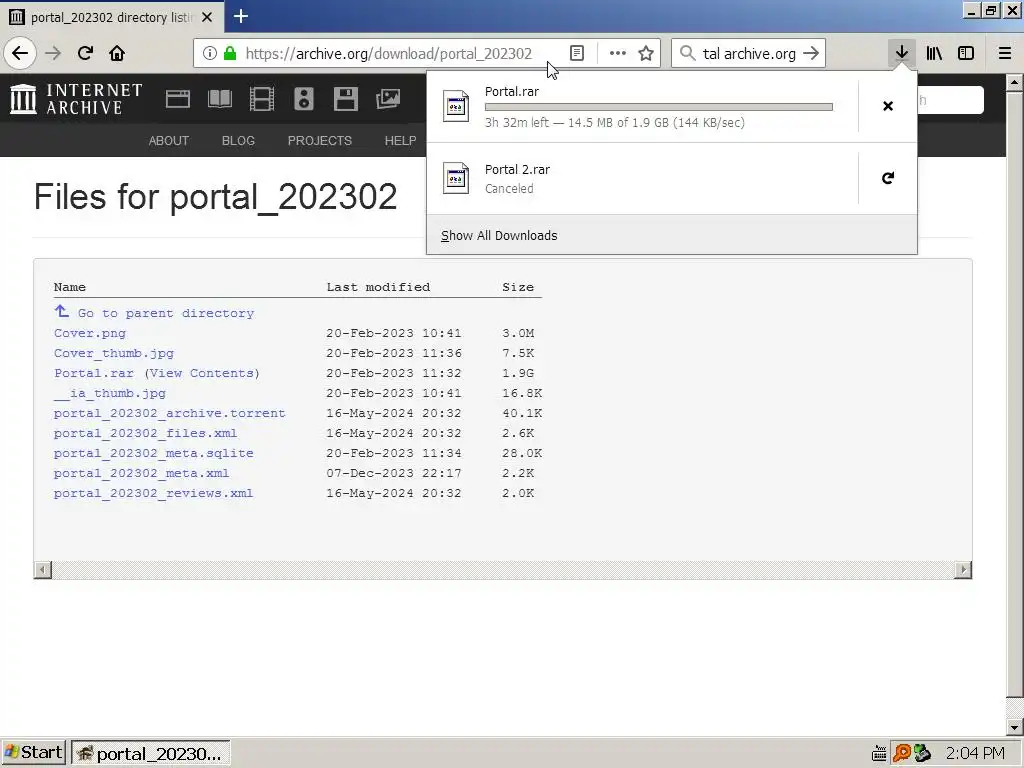The image size is (1024, 768).
Task: Click the browser search box
Action: (748, 53)
